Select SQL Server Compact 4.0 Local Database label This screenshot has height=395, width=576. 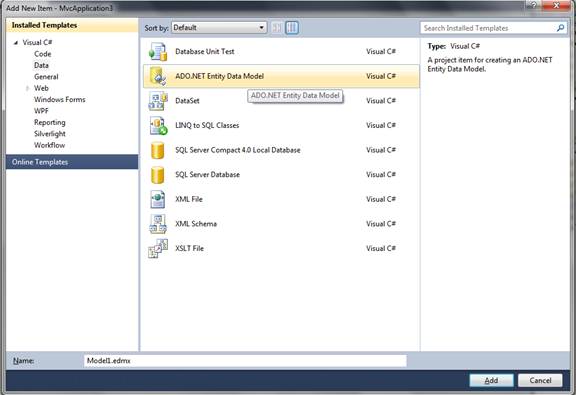238,150
